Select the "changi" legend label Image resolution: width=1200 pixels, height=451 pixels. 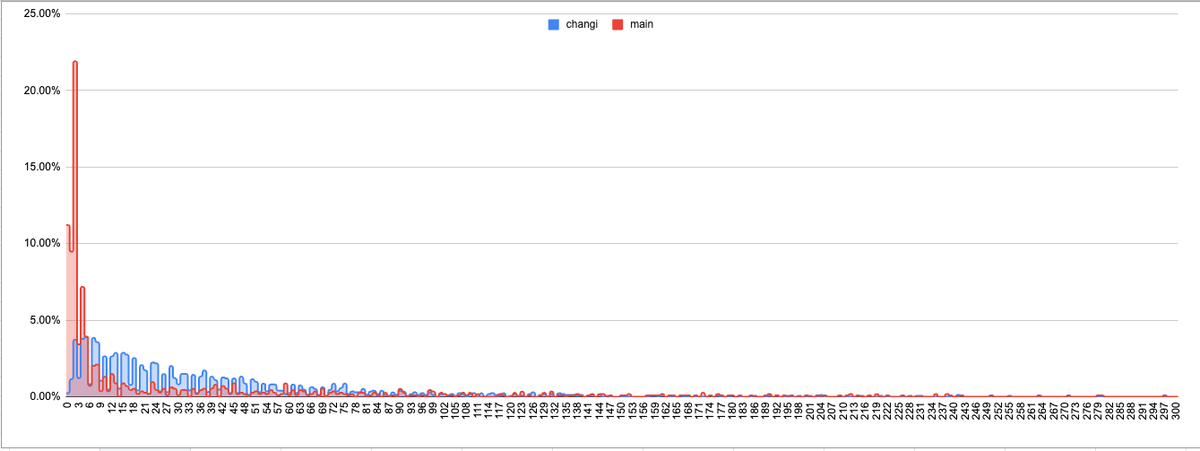581,23
